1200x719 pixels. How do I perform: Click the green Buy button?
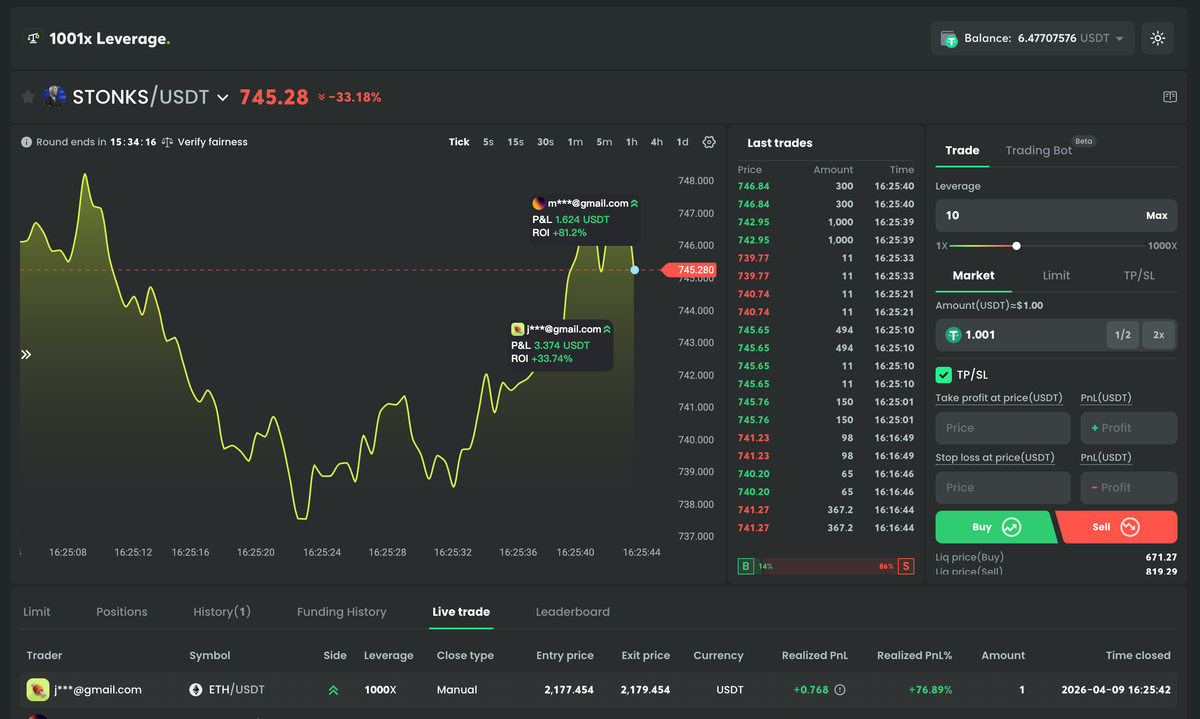tap(994, 527)
